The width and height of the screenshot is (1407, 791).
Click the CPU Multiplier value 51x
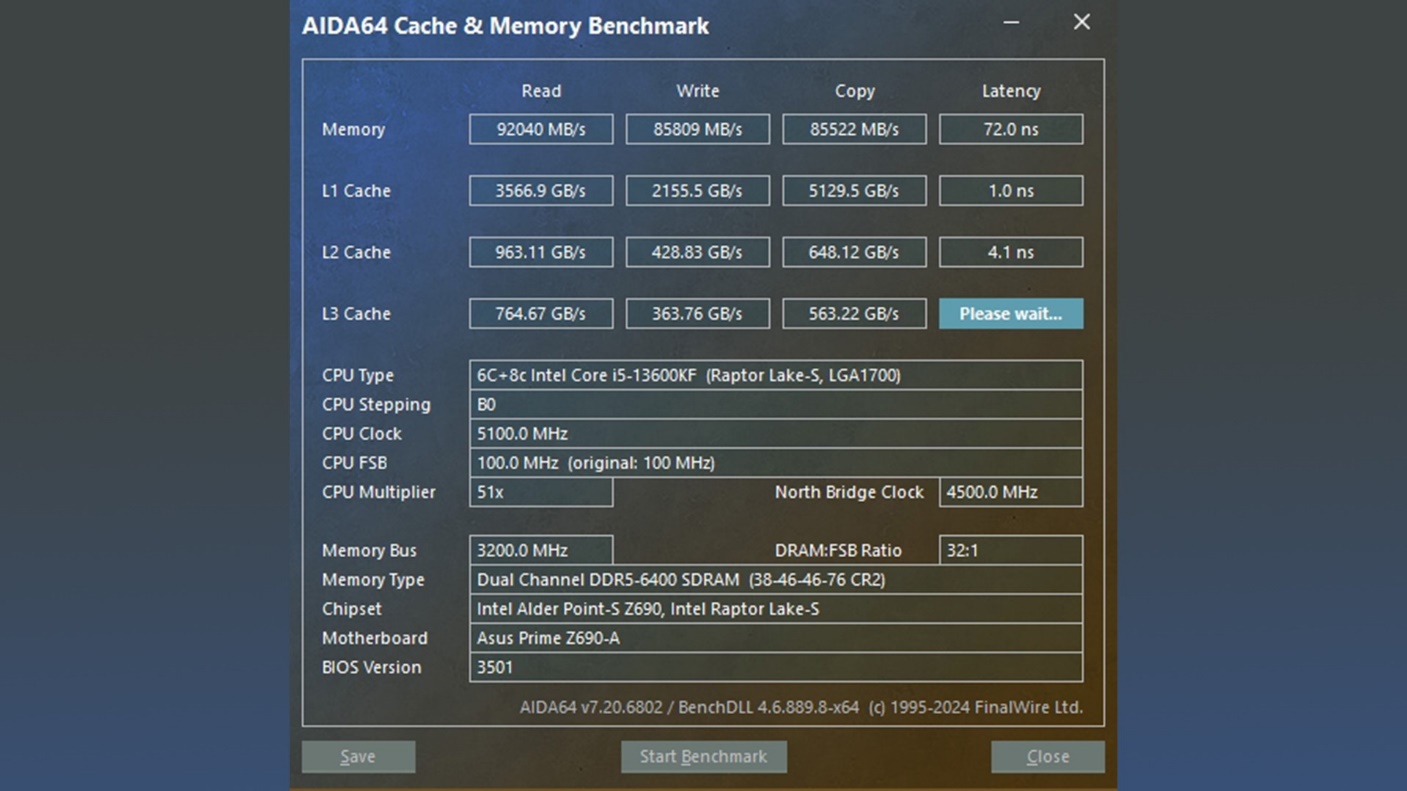pyautogui.click(x=541, y=492)
